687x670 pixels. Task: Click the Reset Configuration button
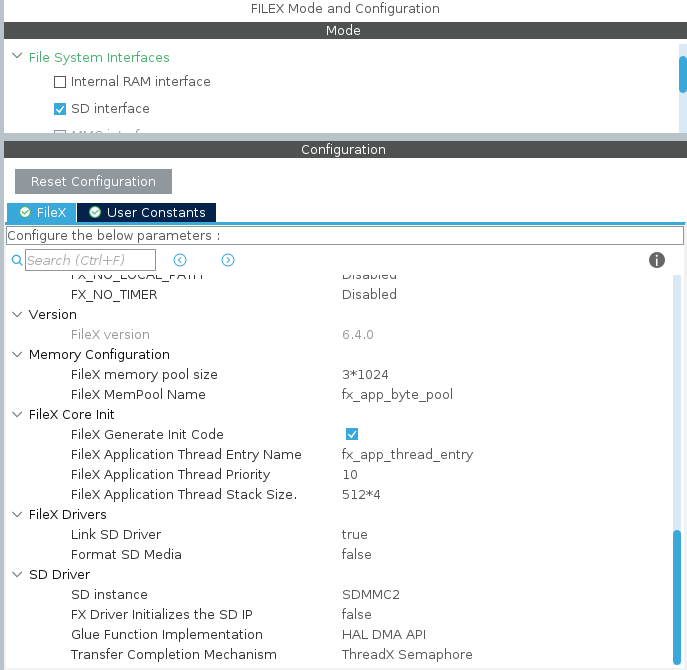[93, 181]
